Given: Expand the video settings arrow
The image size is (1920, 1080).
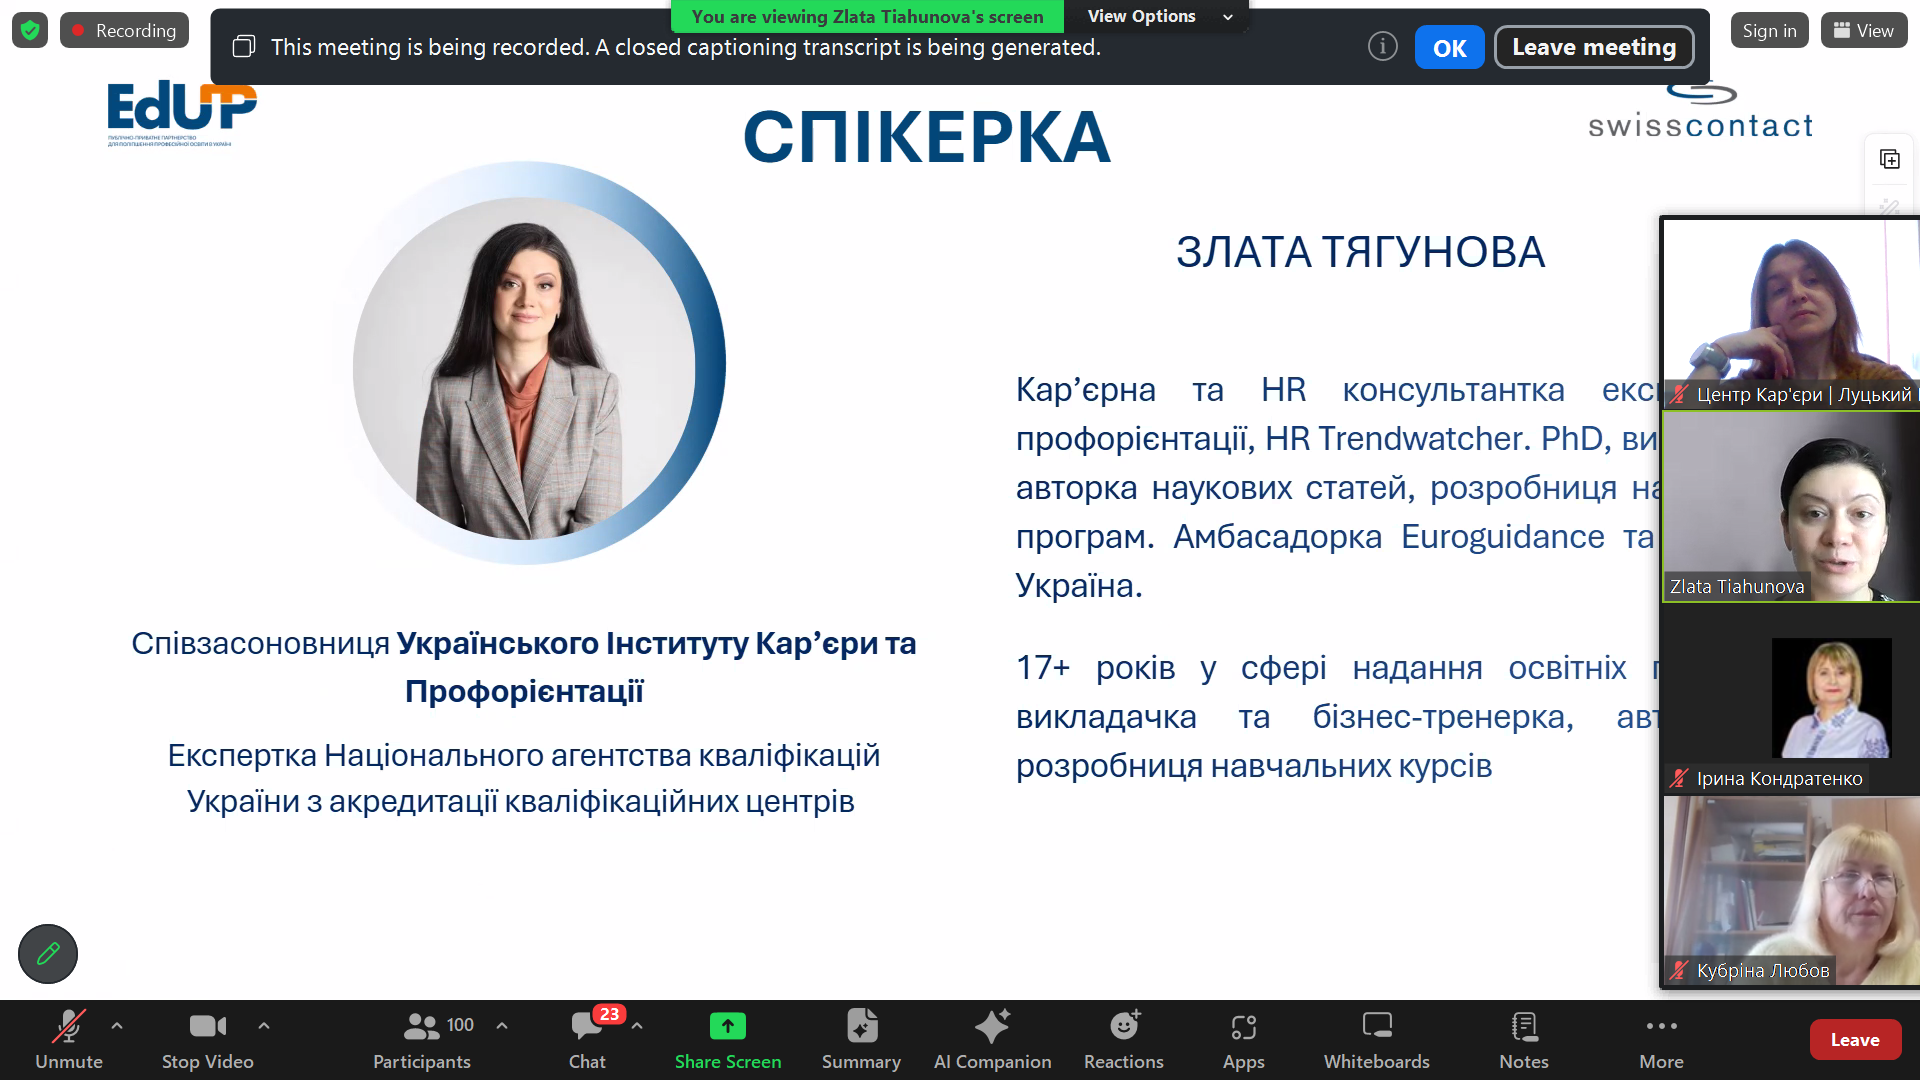Looking at the screenshot, I should (x=264, y=1025).
